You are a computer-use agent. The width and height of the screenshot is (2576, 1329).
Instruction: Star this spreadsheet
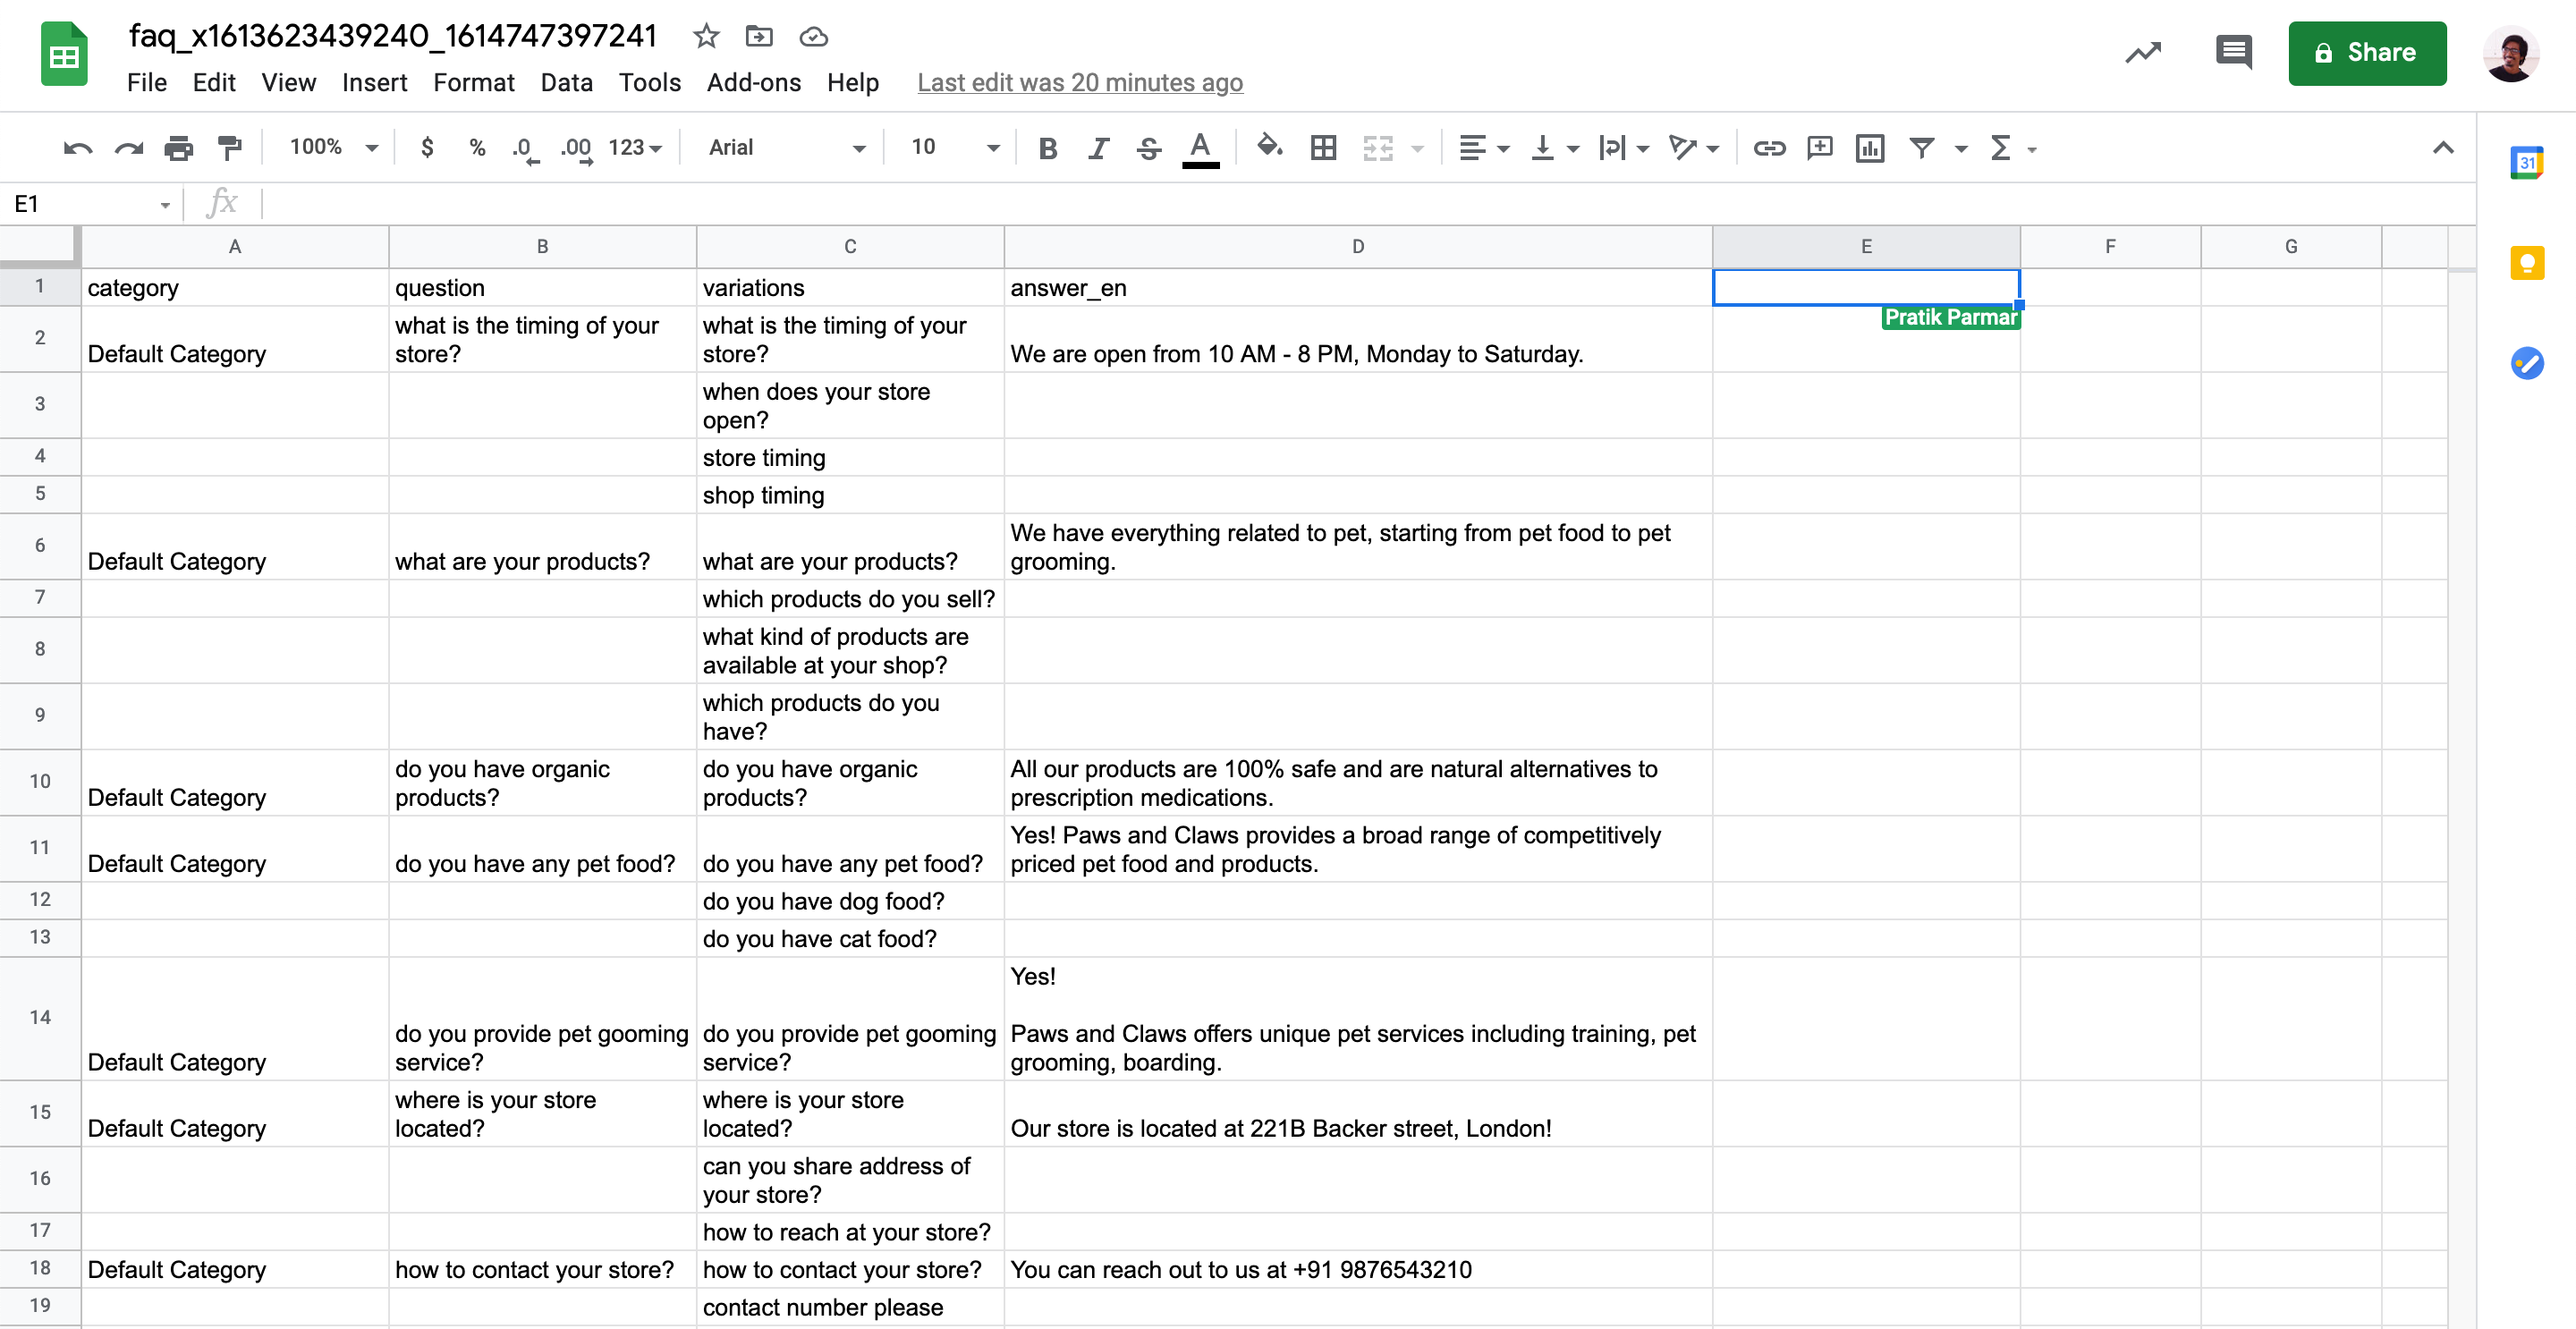tap(706, 37)
